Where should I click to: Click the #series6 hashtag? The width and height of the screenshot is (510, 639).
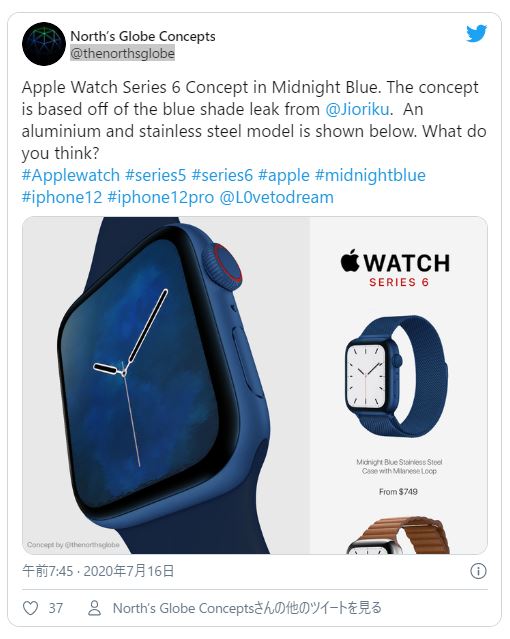point(222,175)
